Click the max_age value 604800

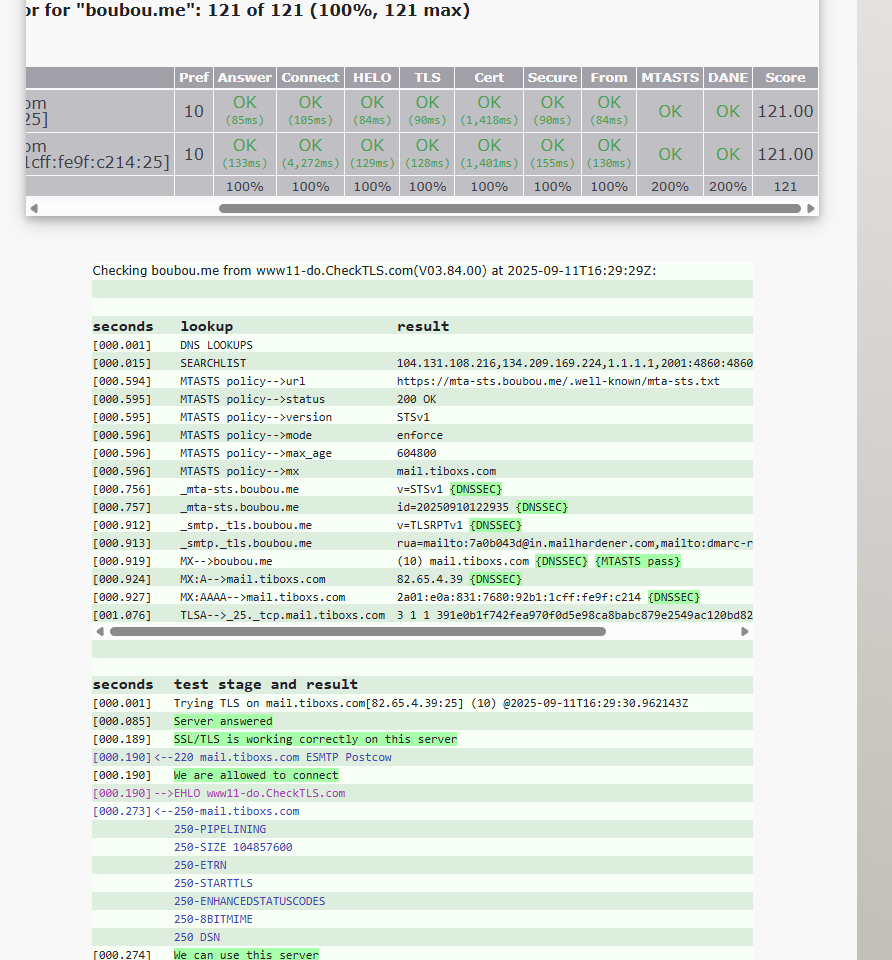click(416, 453)
